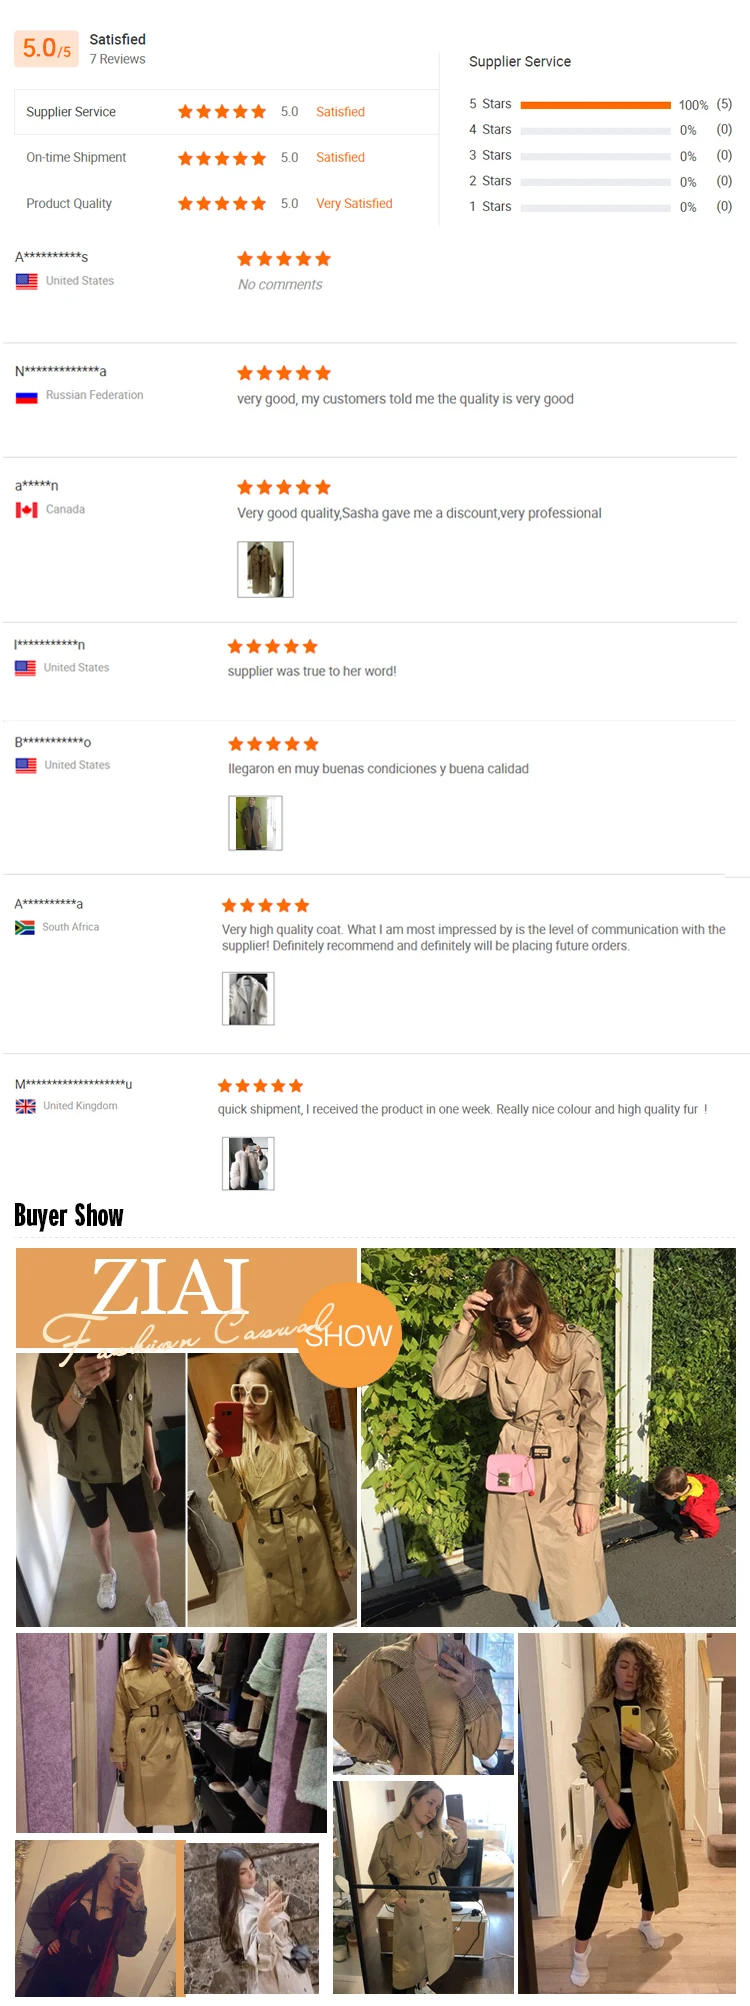Click the United Kingdom flag icon

[26, 1106]
